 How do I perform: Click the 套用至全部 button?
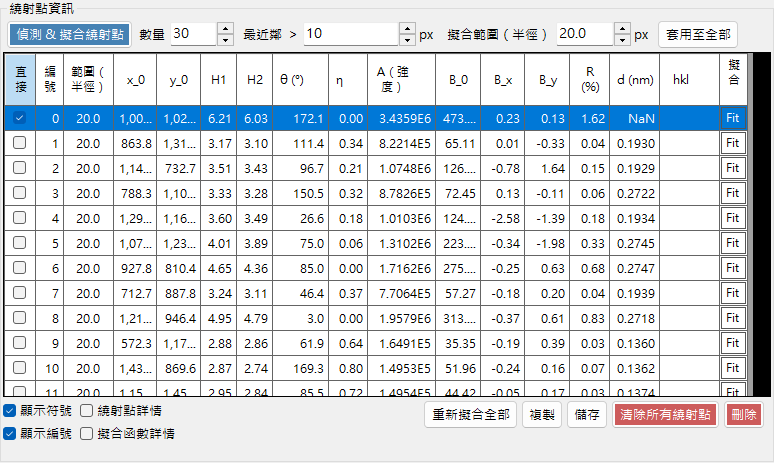[x=697, y=35]
